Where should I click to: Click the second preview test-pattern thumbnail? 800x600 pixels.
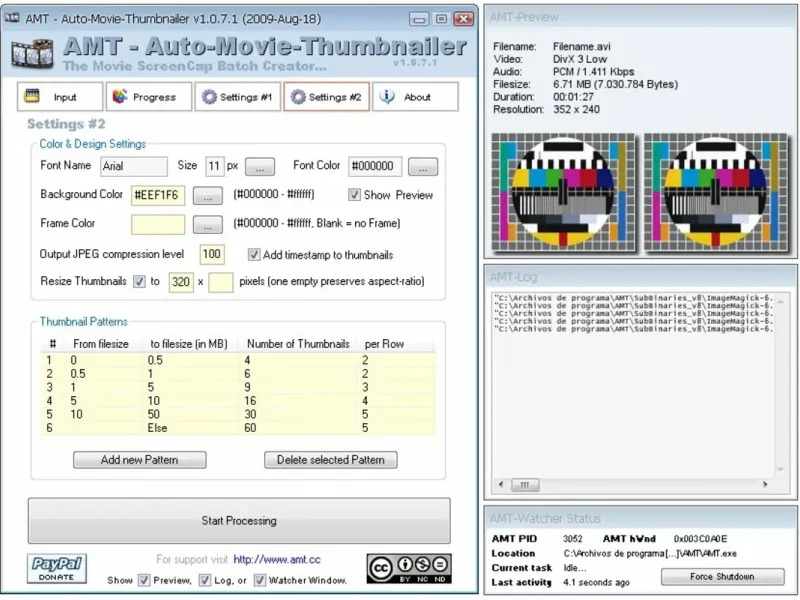[x=716, y=192]
